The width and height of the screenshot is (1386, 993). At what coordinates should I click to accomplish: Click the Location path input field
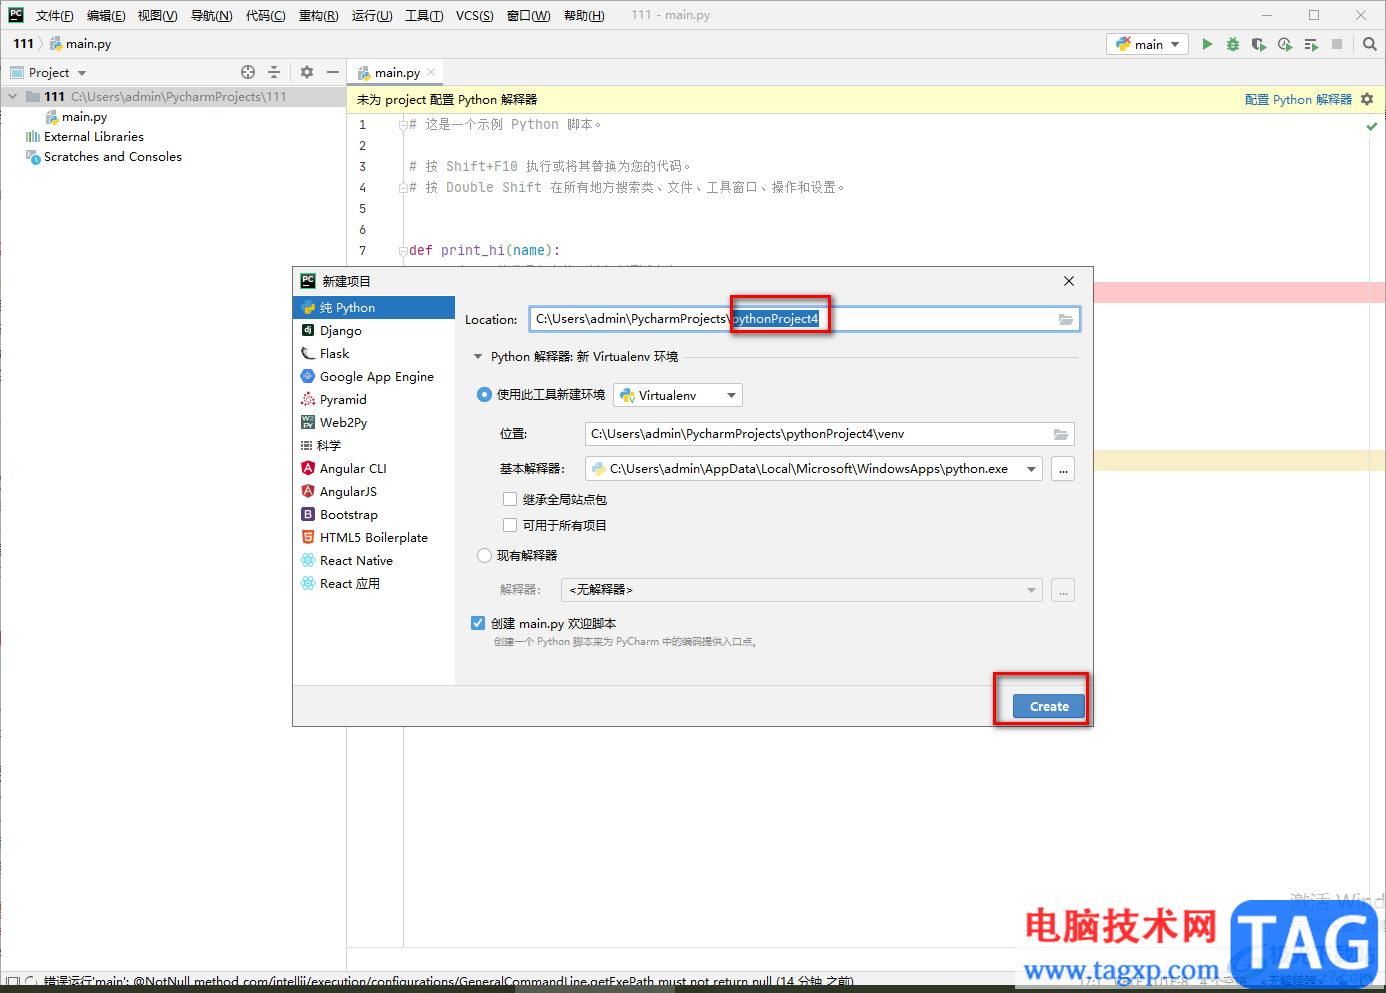(x=805, y=319)
